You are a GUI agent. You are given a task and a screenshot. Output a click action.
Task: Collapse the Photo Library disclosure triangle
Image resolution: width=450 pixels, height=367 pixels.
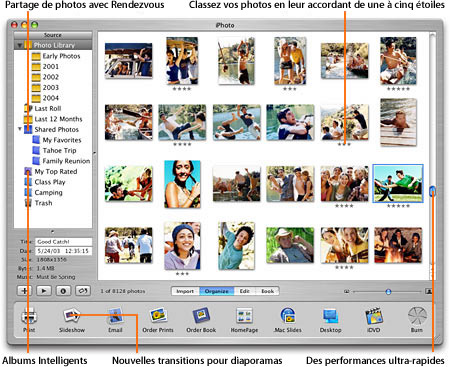[20, 45]
